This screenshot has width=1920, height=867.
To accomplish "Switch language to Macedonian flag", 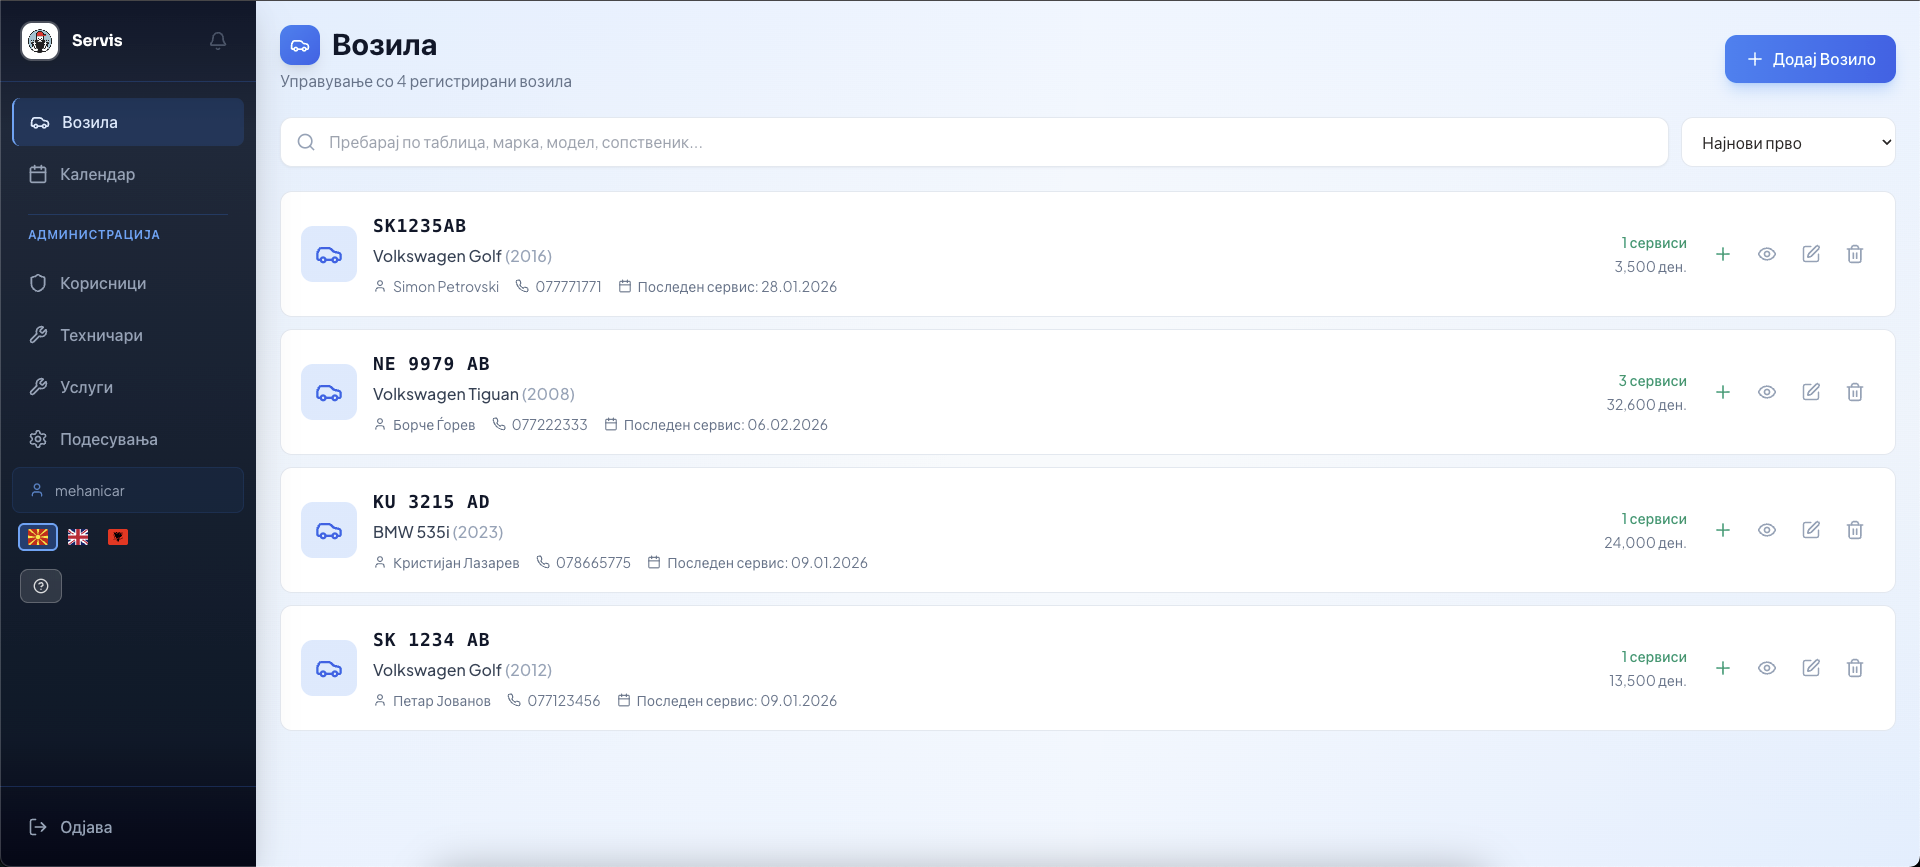I will 38,537.
